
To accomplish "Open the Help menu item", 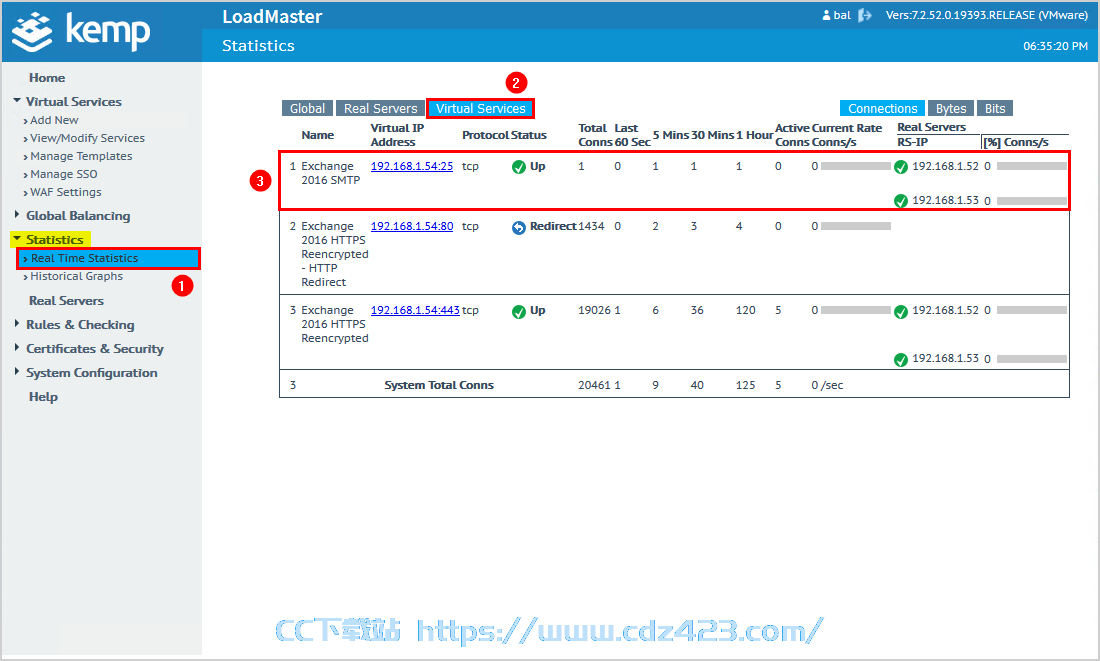I will pos(43,397).
